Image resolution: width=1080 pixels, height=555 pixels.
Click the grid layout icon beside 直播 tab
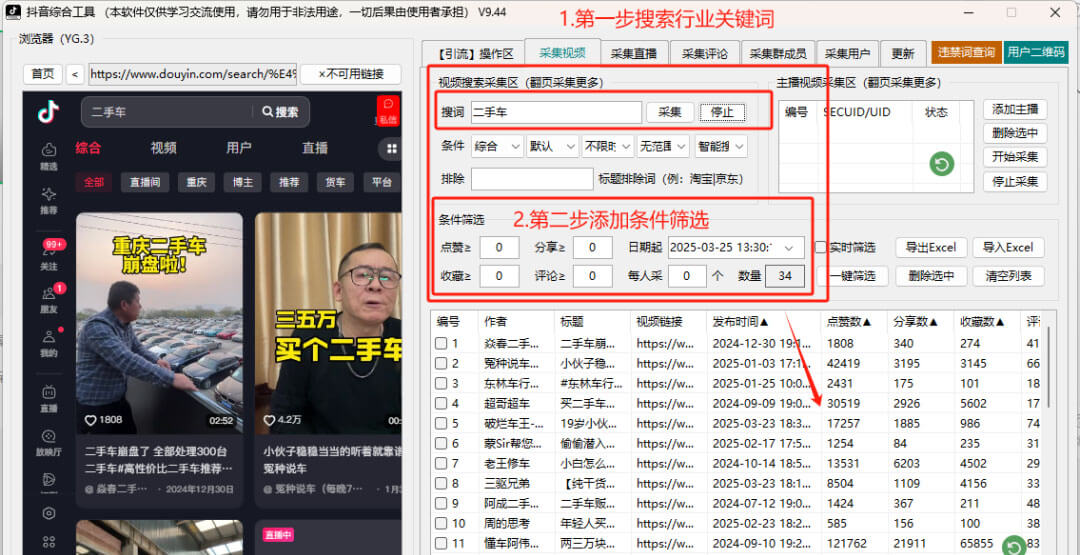click(391, 149)
